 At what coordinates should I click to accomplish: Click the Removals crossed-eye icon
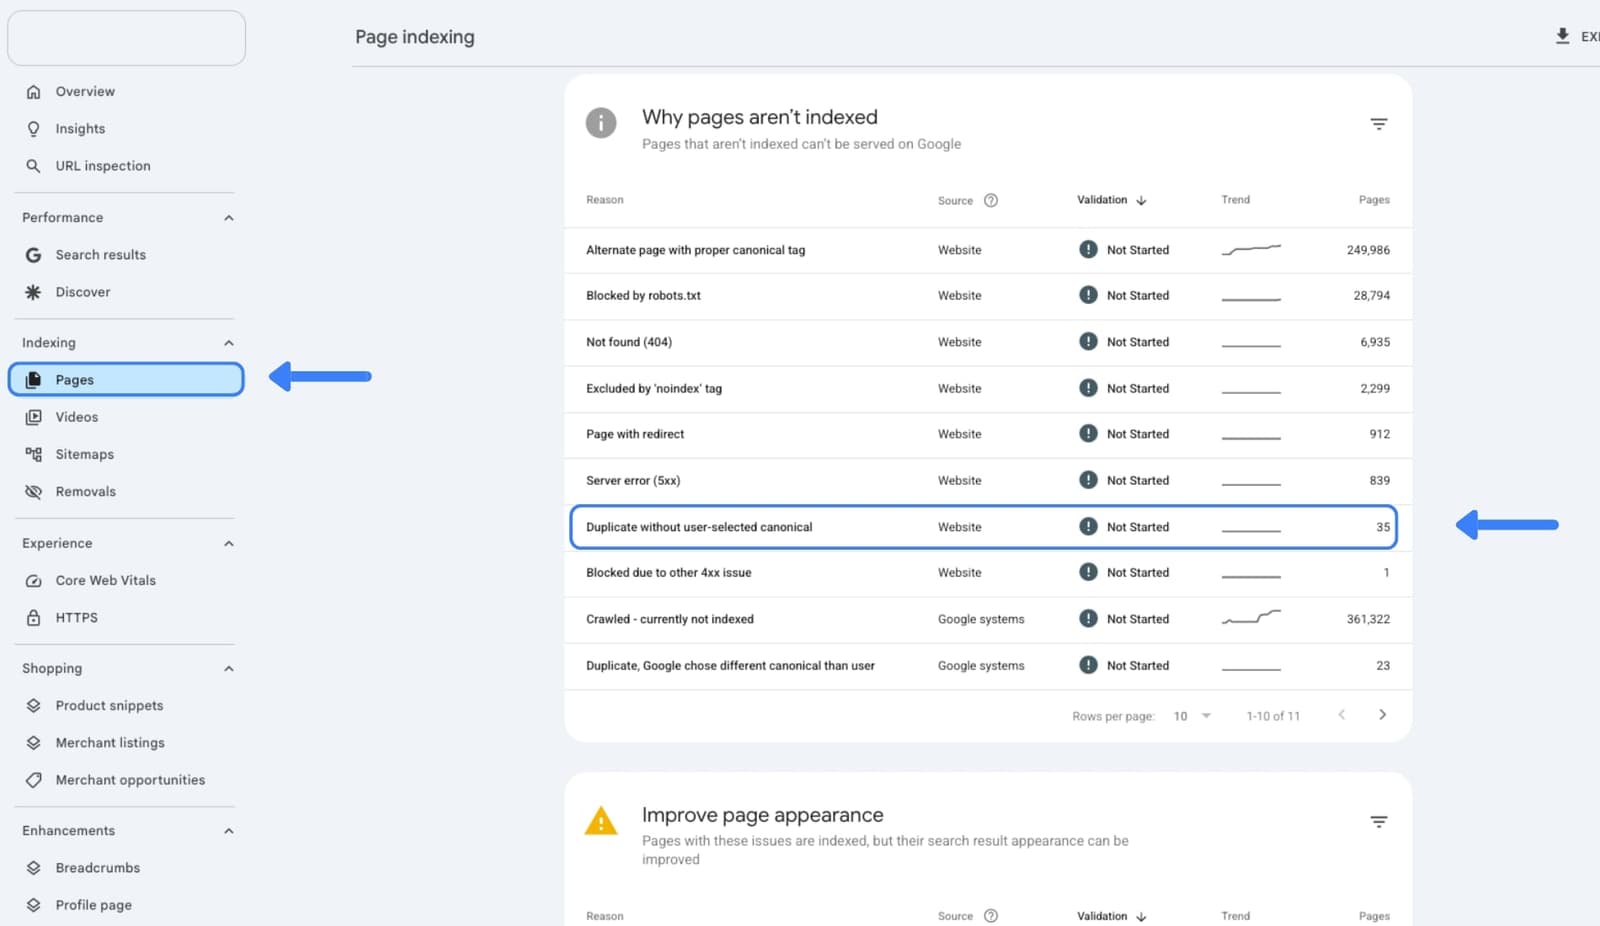coord(33,492)
